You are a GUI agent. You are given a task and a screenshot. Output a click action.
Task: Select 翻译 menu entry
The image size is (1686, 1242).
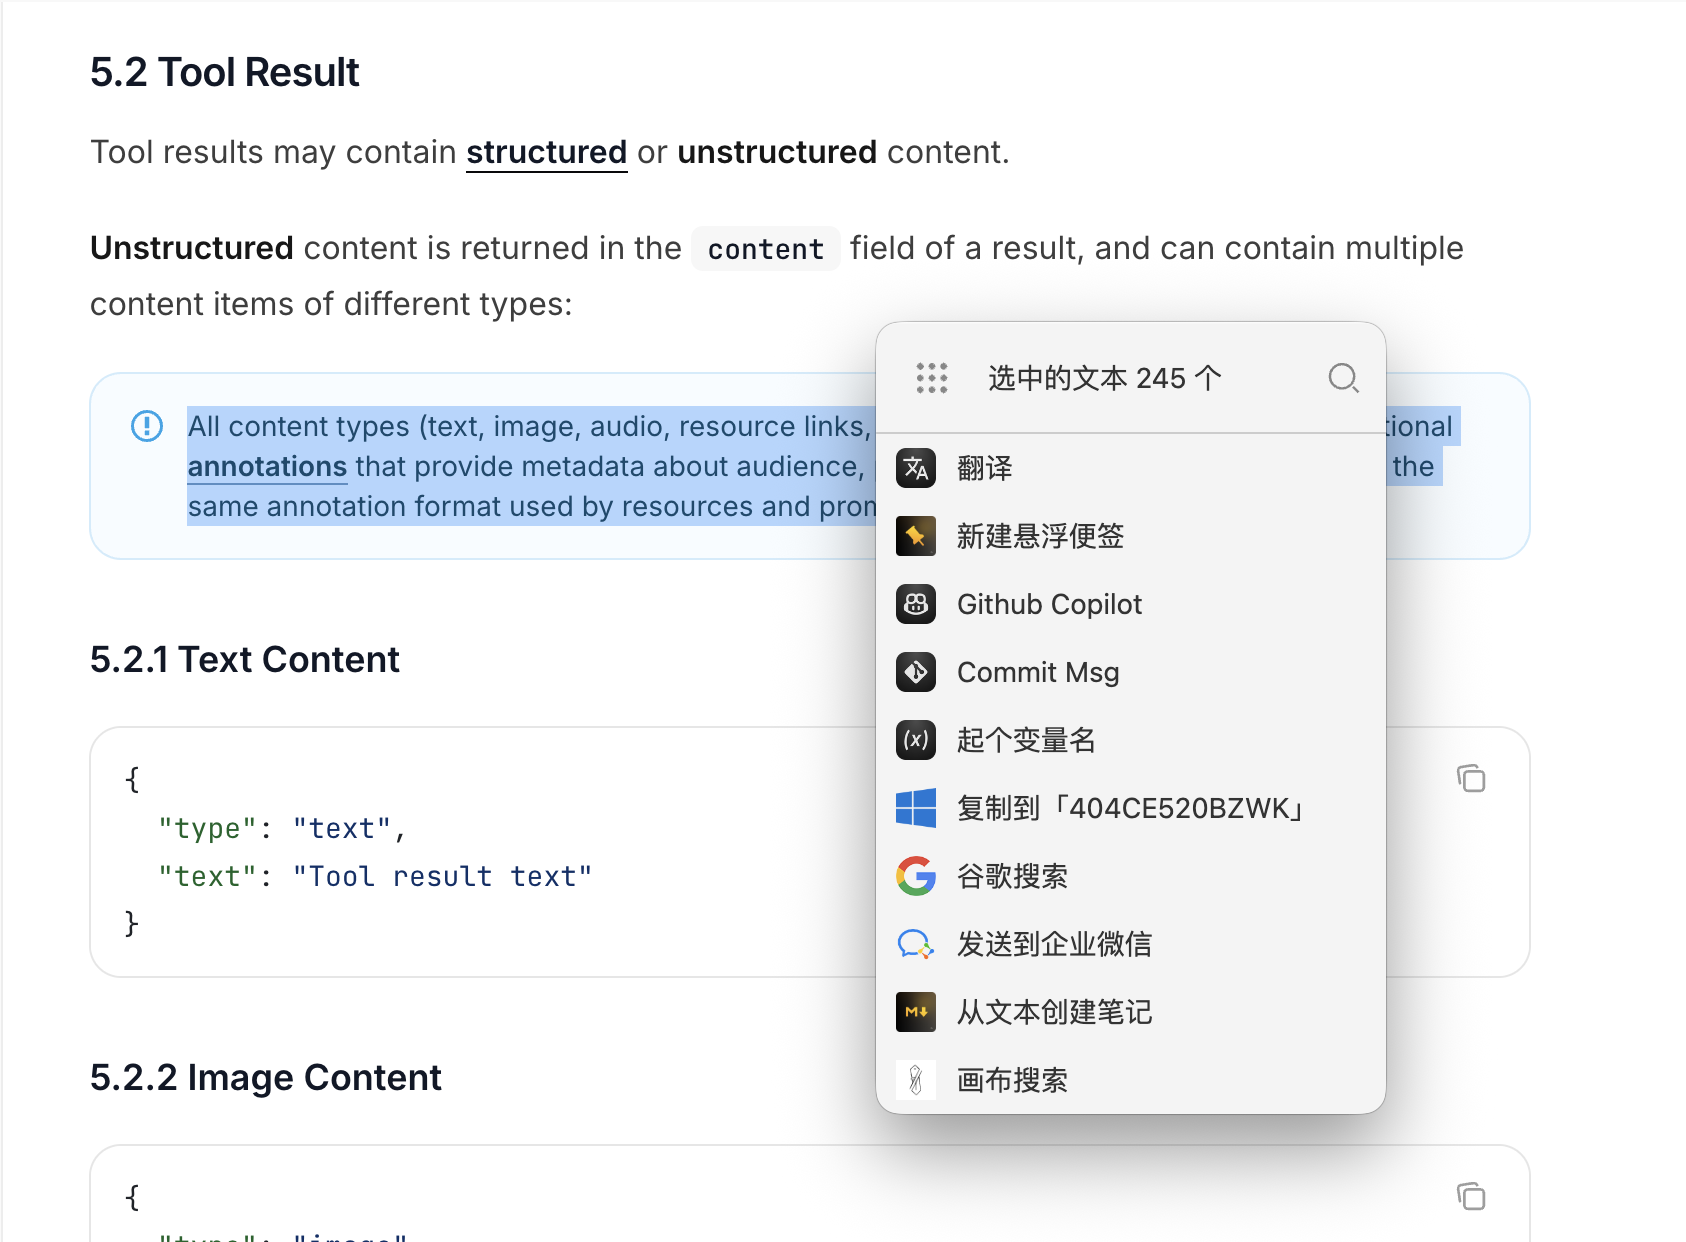985,468
